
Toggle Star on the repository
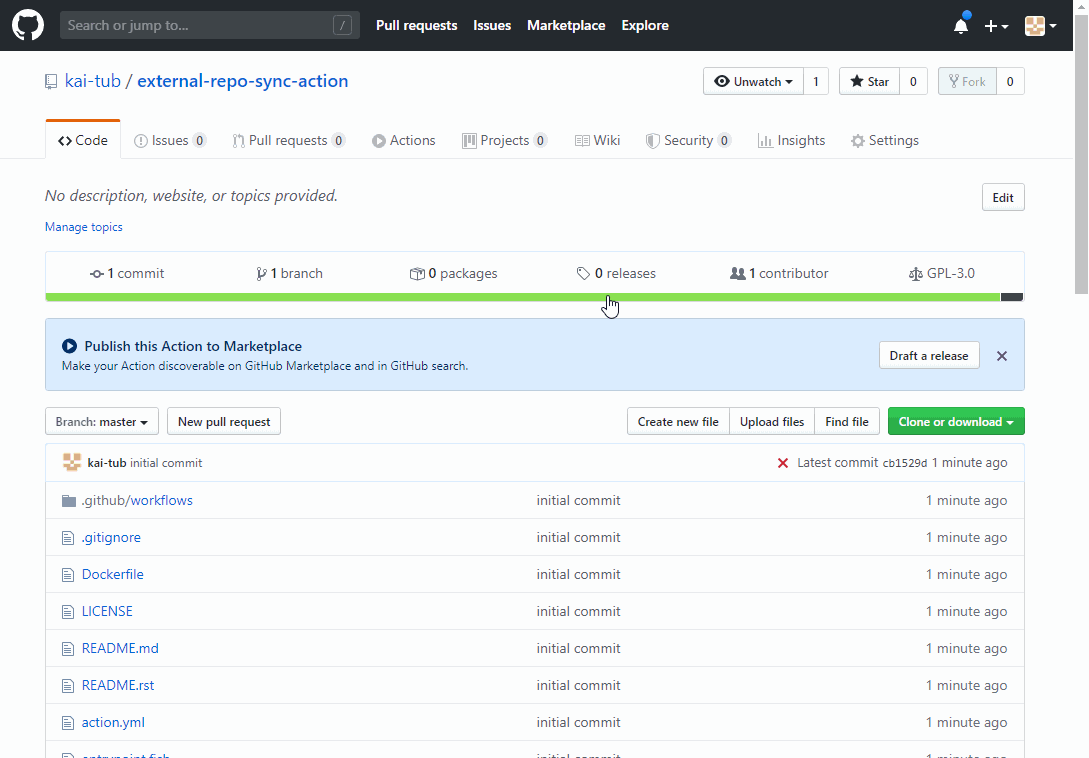click(868, 81)
